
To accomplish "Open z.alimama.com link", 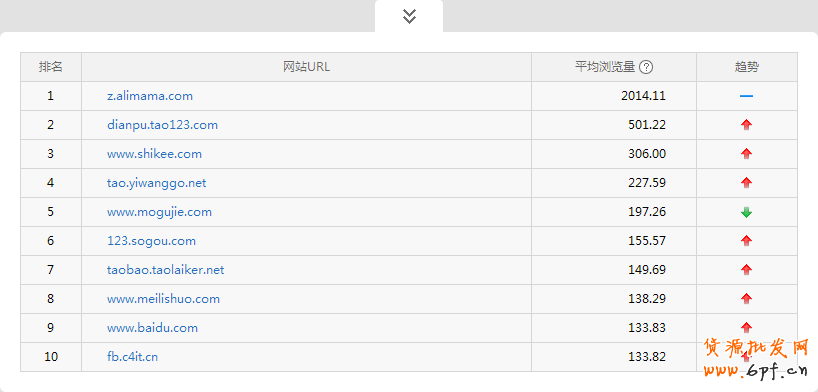I will (150, 96).
